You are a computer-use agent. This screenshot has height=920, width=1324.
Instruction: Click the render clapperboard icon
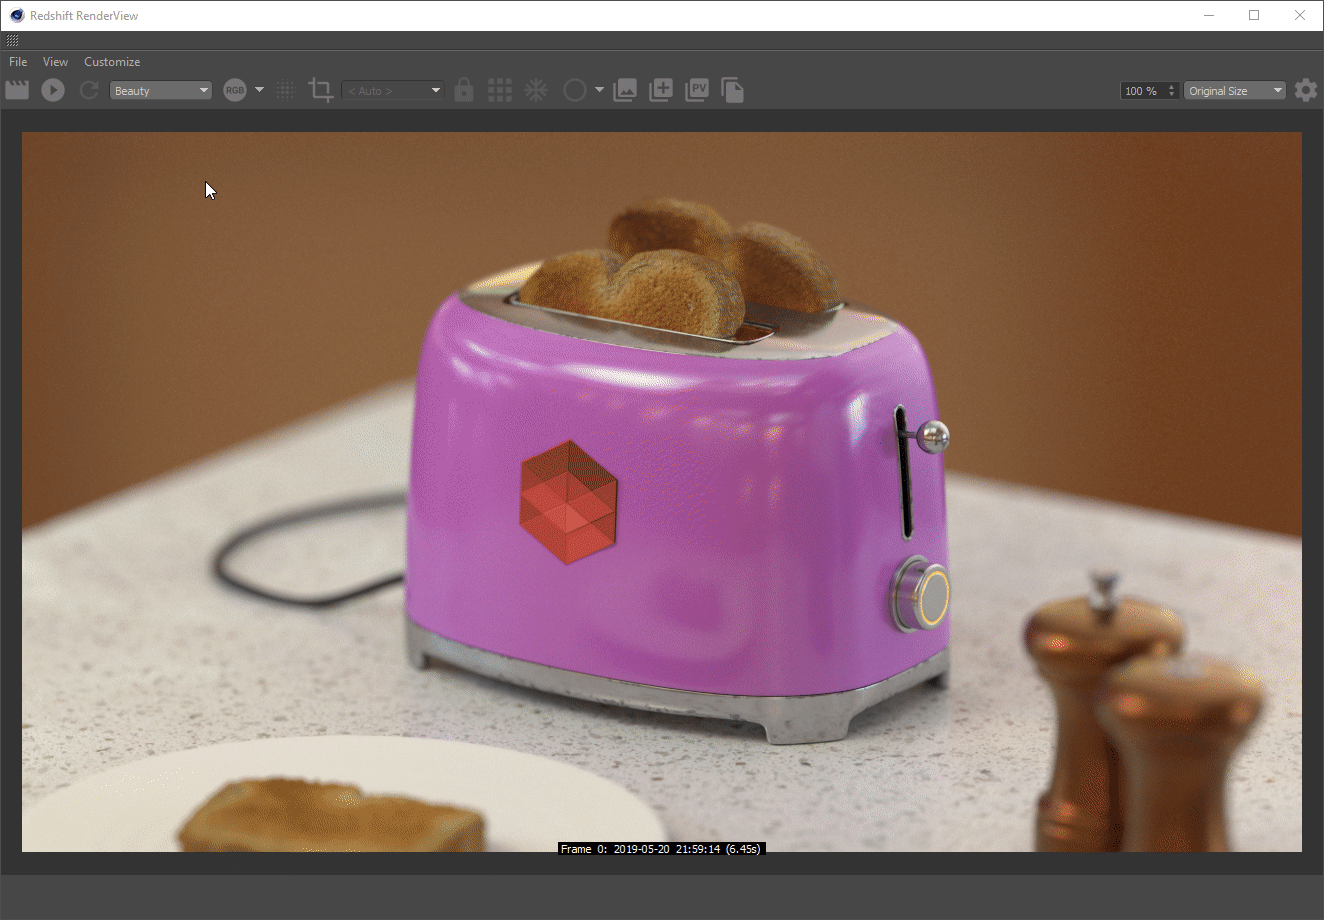17,90
